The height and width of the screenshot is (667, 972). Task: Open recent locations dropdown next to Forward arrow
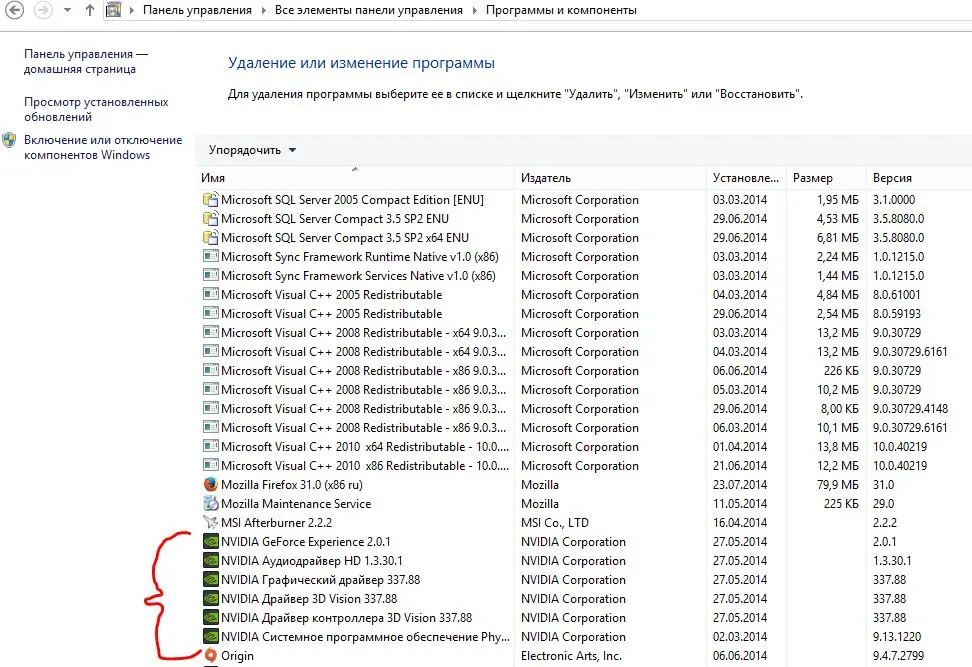click(68, 11)
